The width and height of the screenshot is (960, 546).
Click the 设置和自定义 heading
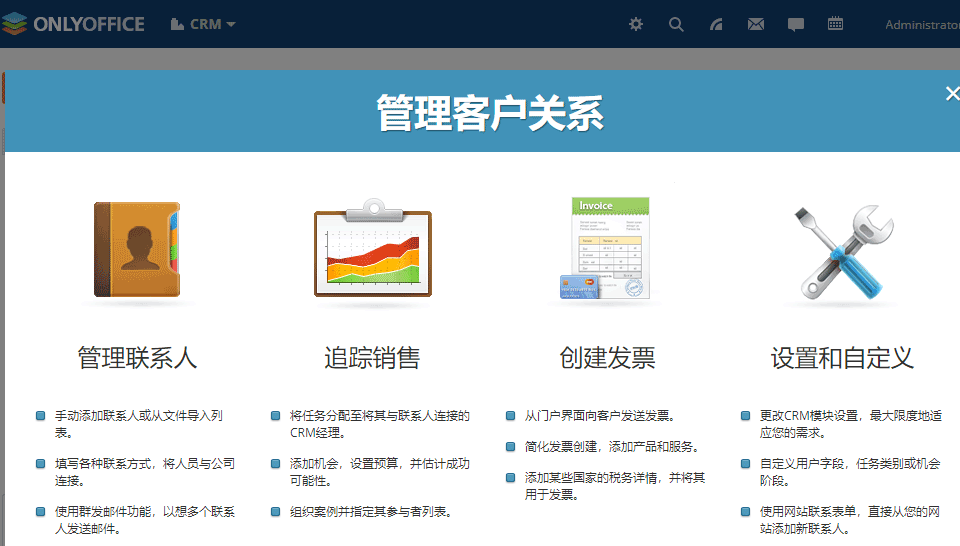click(x=842, y=358)
